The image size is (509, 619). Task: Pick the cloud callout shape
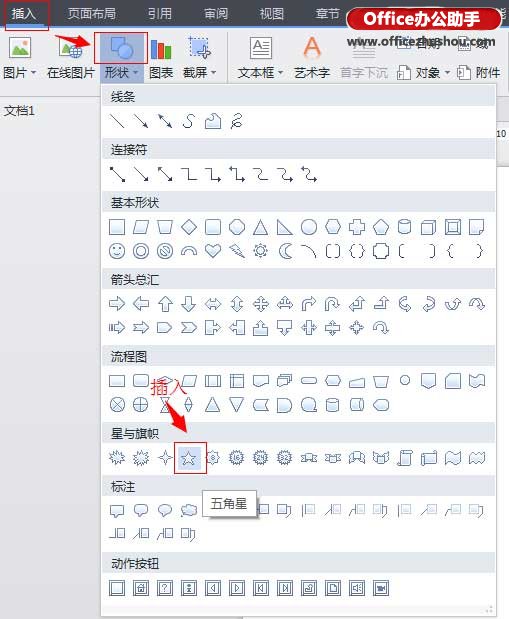[189, 510]
